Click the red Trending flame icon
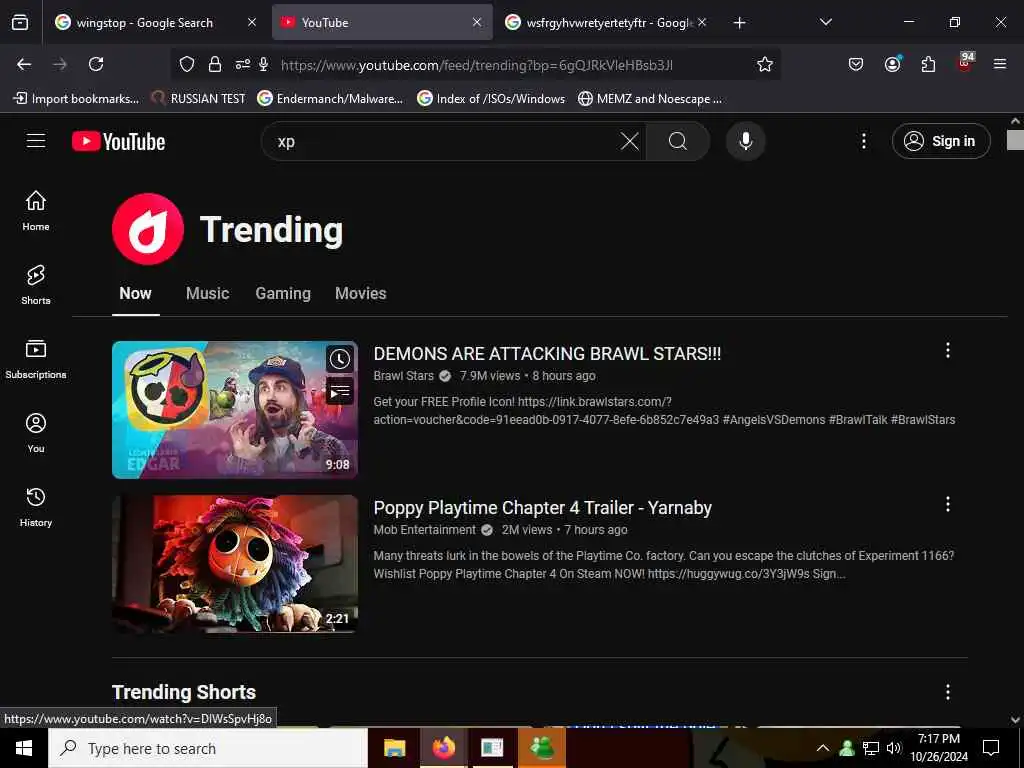The height and width of the screenshot is (768, 1024). pyautogui.click(x=148, y=229)
